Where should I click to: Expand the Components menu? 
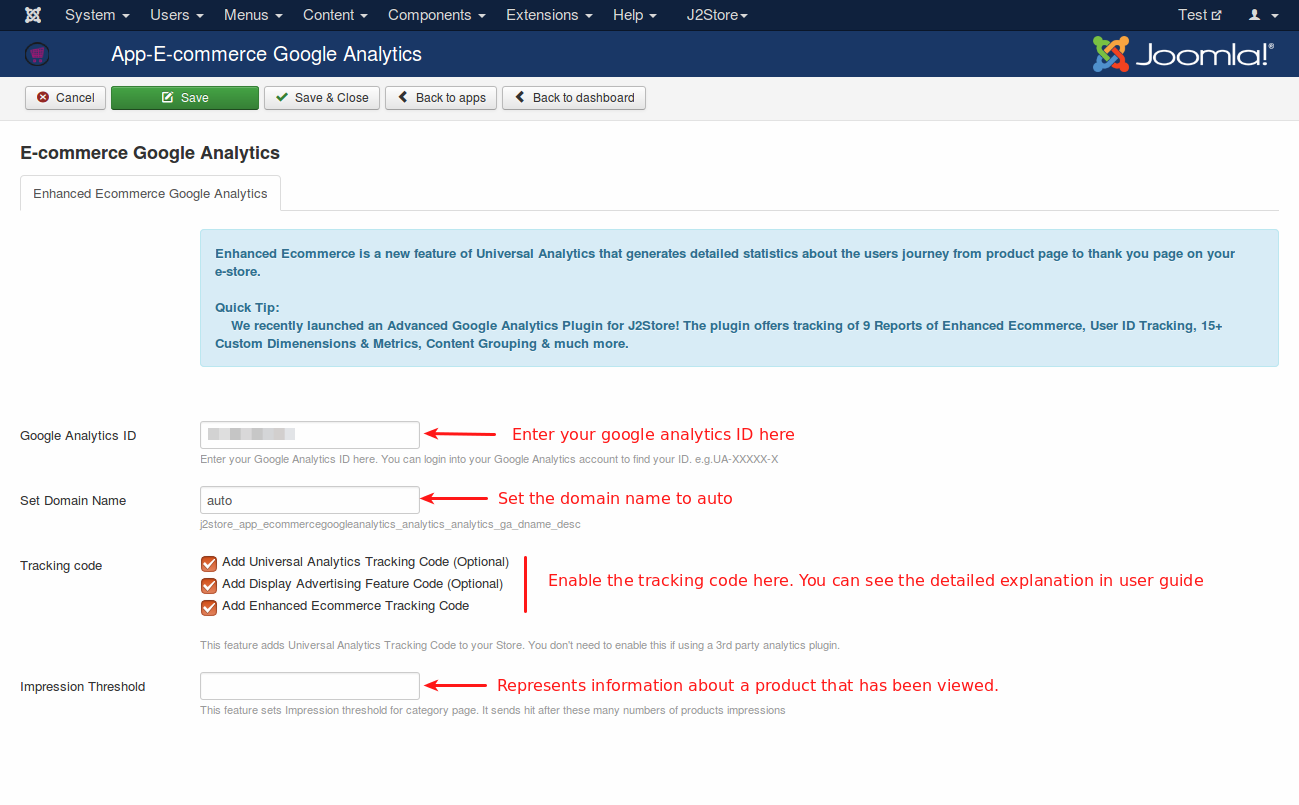click(x=437, y=15)
